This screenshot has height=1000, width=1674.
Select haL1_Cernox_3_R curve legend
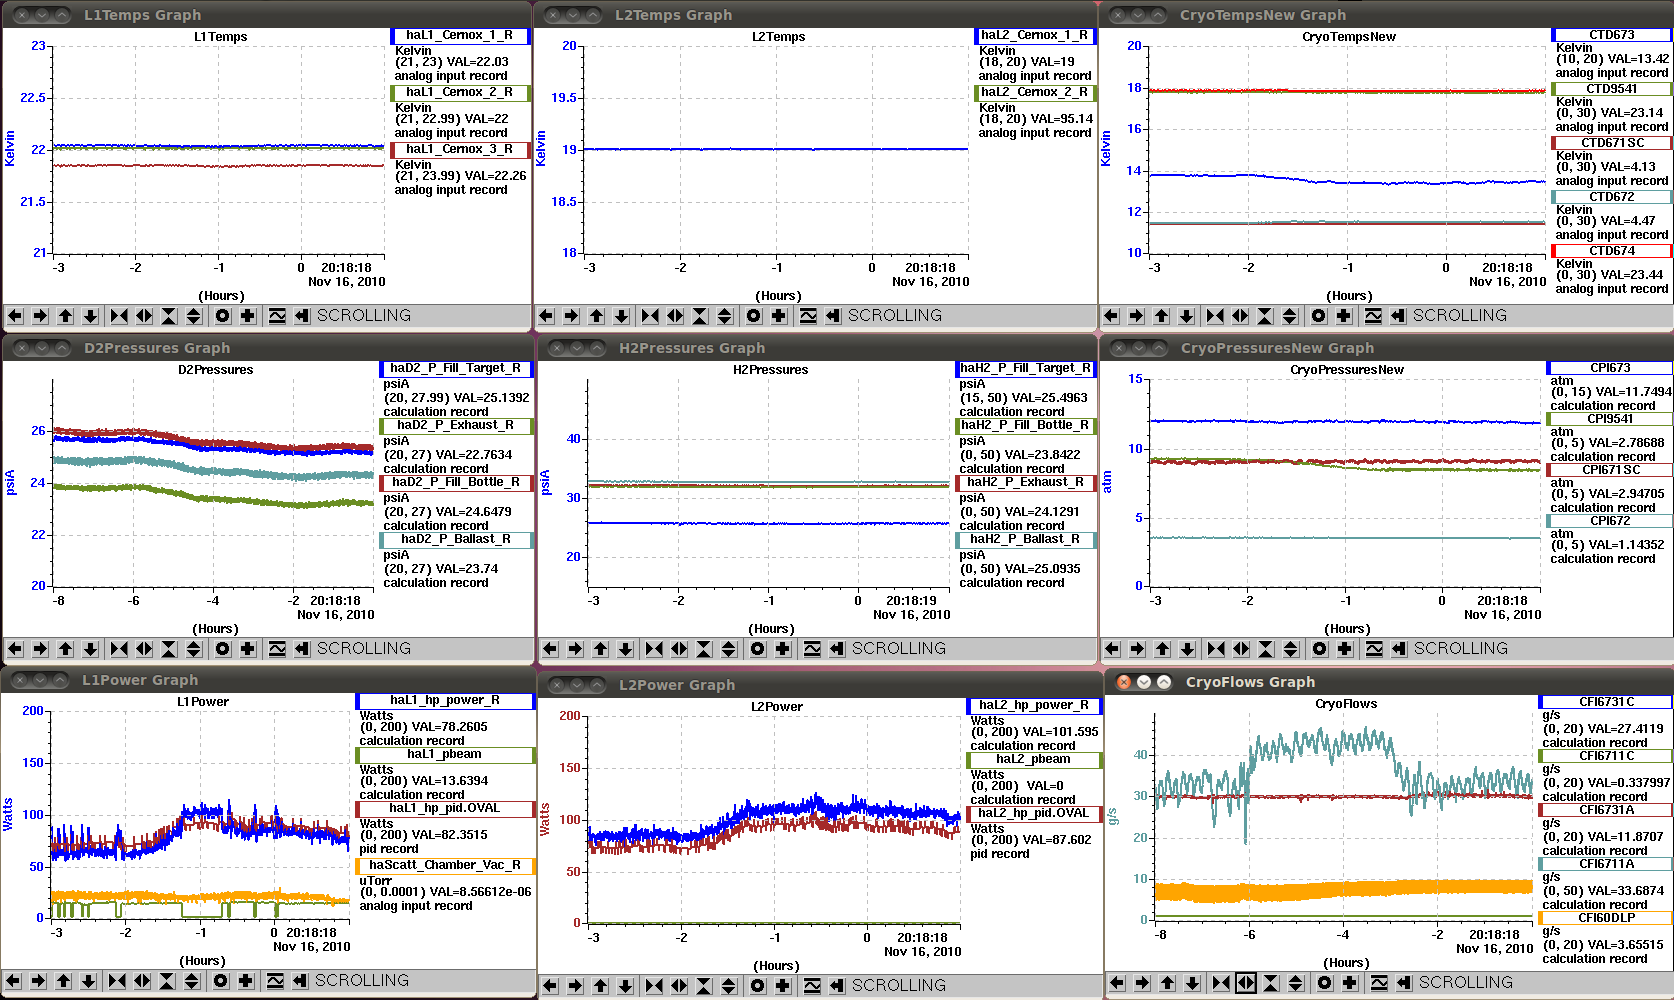point(459,150)
